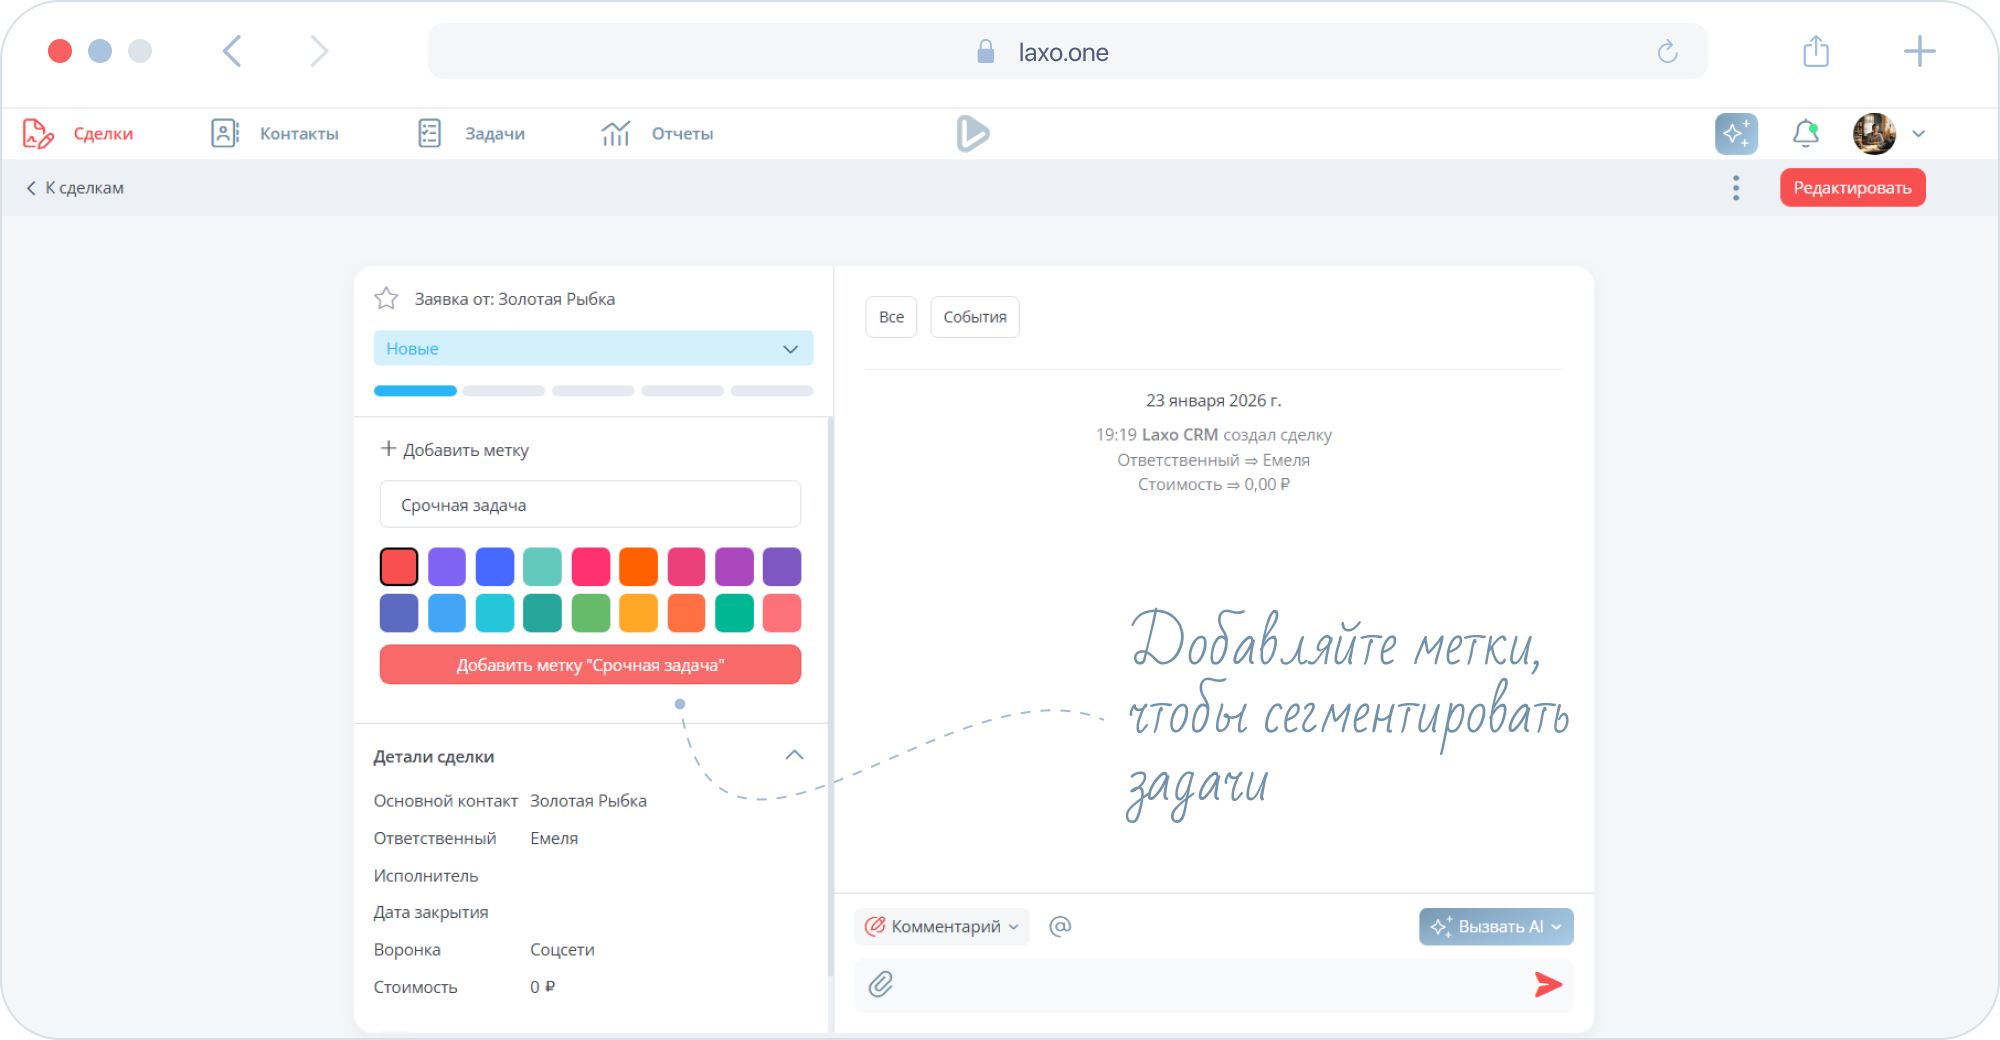Click the browser share icon
This screenshot has height=1040, width=2000.
coord(1816,52)
